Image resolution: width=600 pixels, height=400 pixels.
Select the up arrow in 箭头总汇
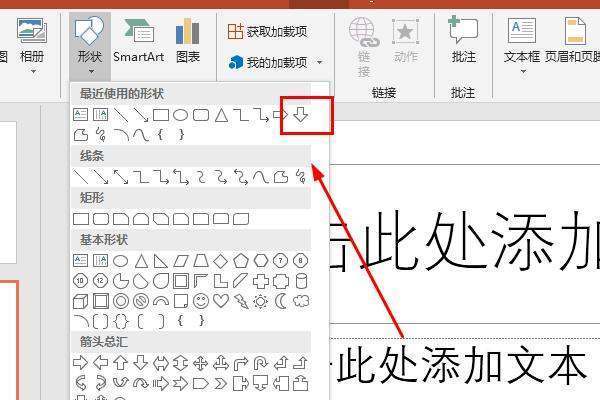[121, 362]
